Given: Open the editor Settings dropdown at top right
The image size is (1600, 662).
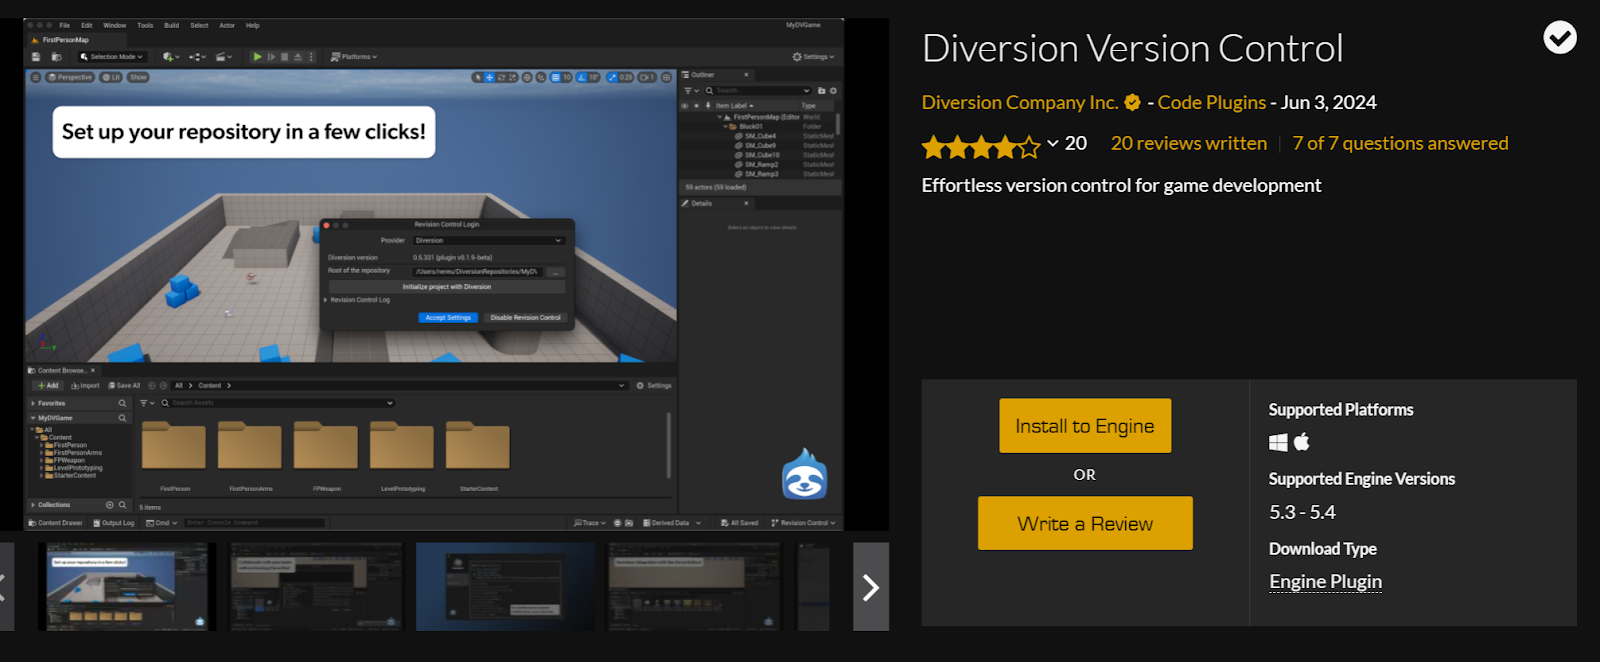Looking at the screenshot, I should (813, 57).
